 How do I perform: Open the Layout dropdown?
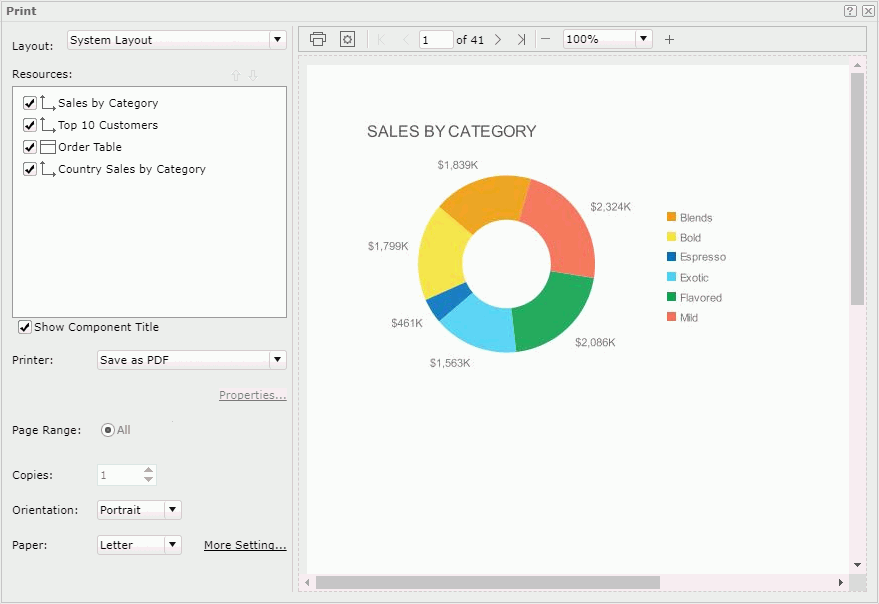pyautogui.click(x=278, y=39)
